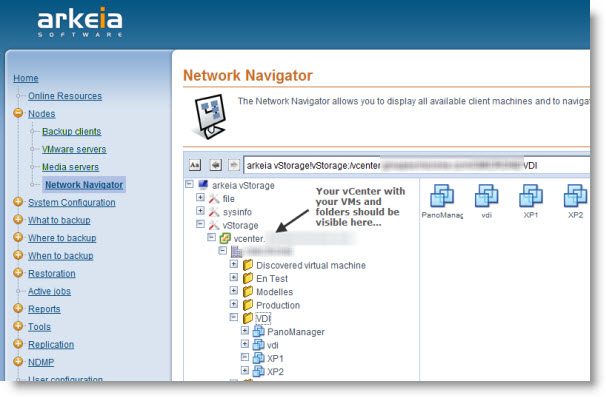Open the Backup clients link

(x=71, y=131)
